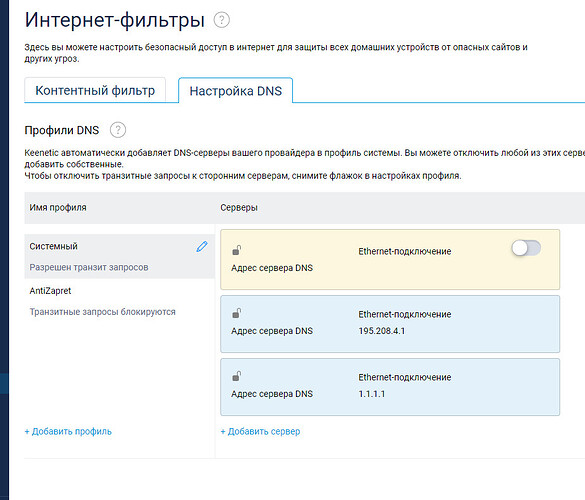Click + Добавить сервер link
This screenshot has height=500, width=585.
tap(260, 431)
